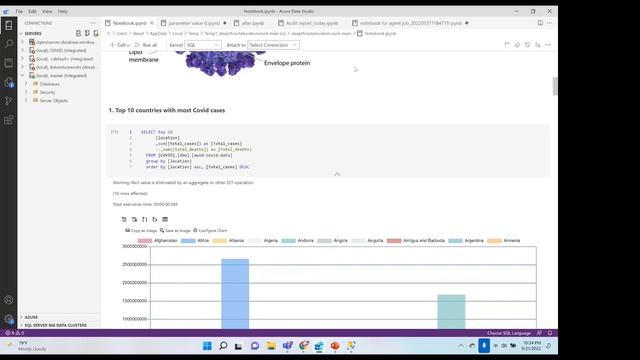This screenshot has height=360, width=640.
Task: Expand the Databases folder
Action: coord(26,84)
